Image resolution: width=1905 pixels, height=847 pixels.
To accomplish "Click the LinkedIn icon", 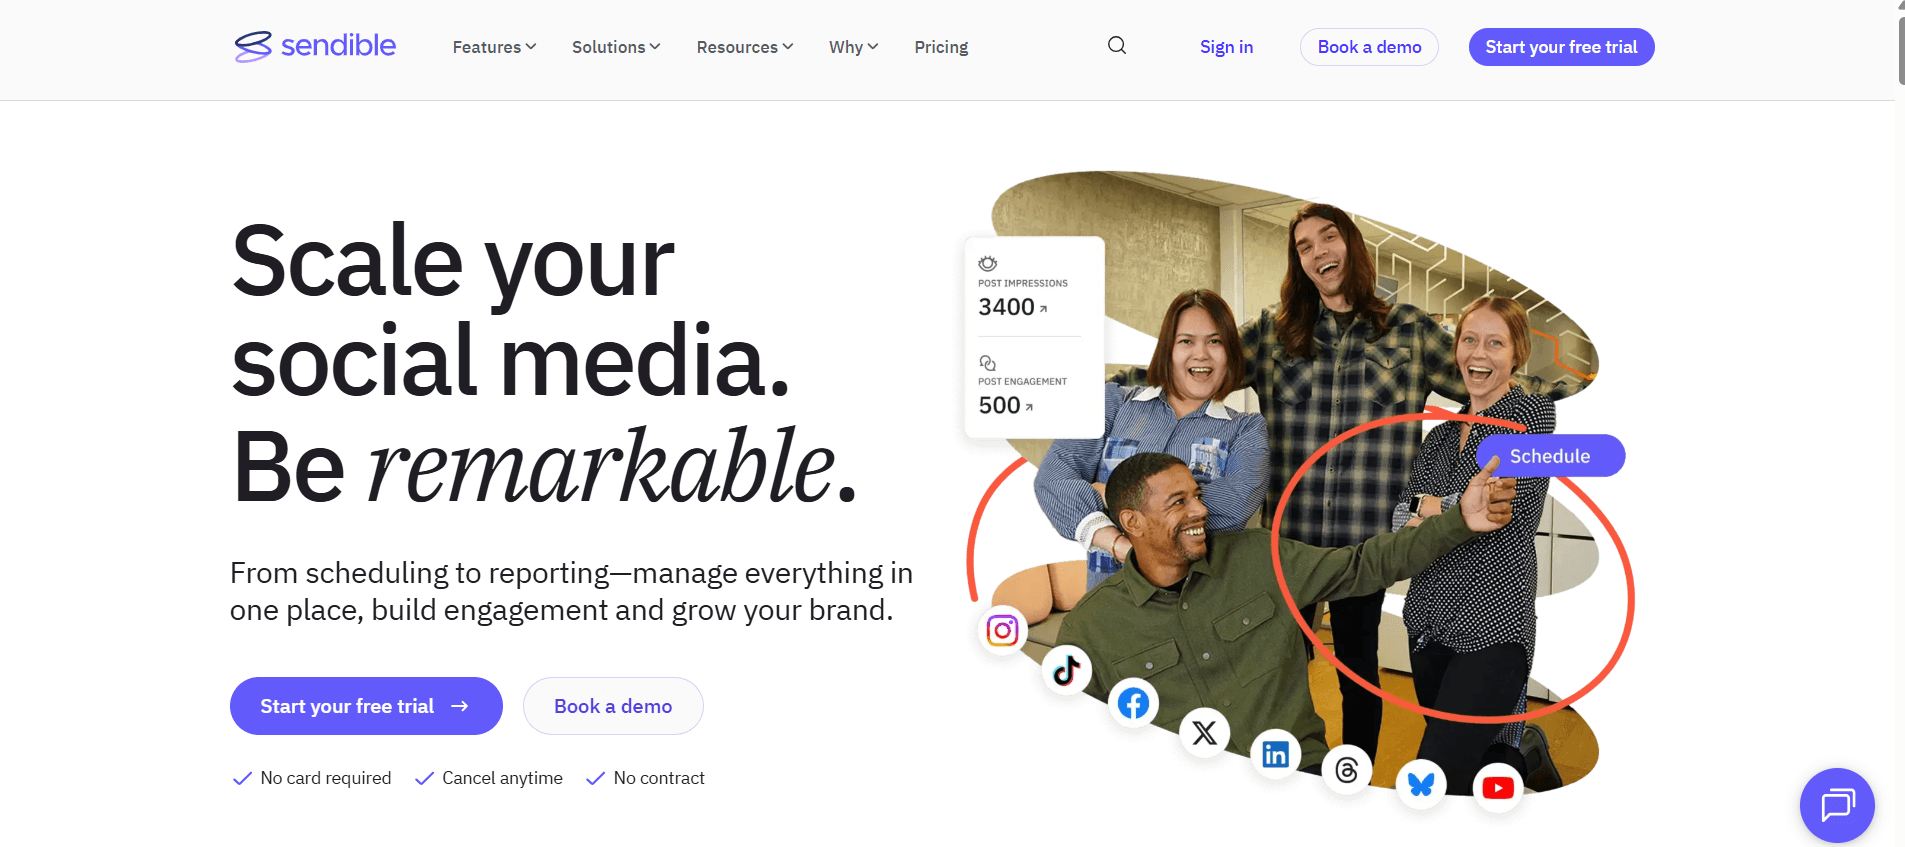I will [1275, 754].
